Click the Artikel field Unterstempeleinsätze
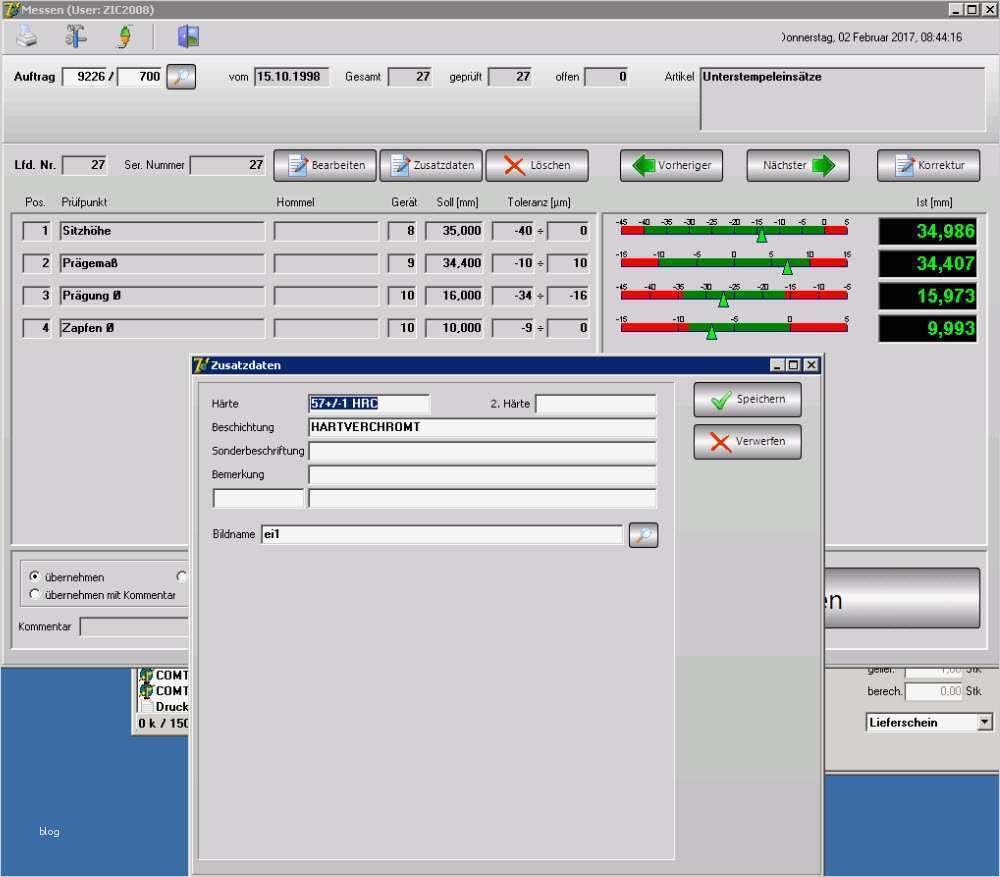 [842, 99]
